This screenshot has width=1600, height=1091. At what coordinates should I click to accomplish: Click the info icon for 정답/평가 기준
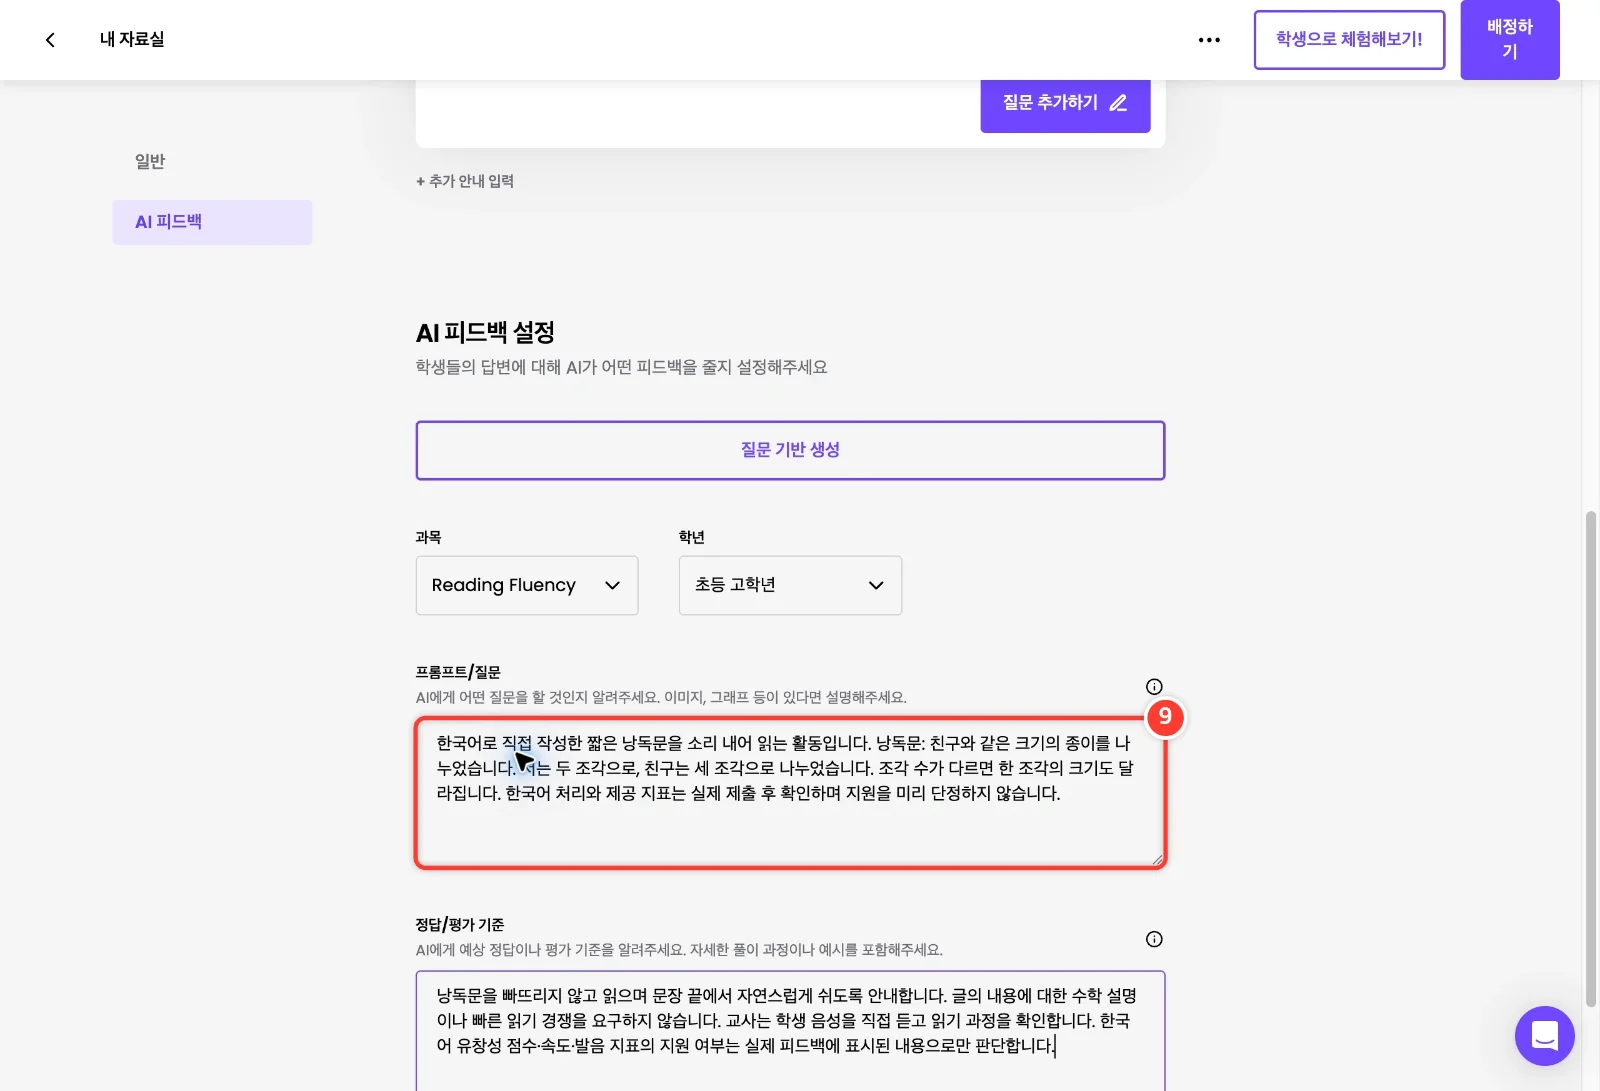click(x=1154, y=939)
